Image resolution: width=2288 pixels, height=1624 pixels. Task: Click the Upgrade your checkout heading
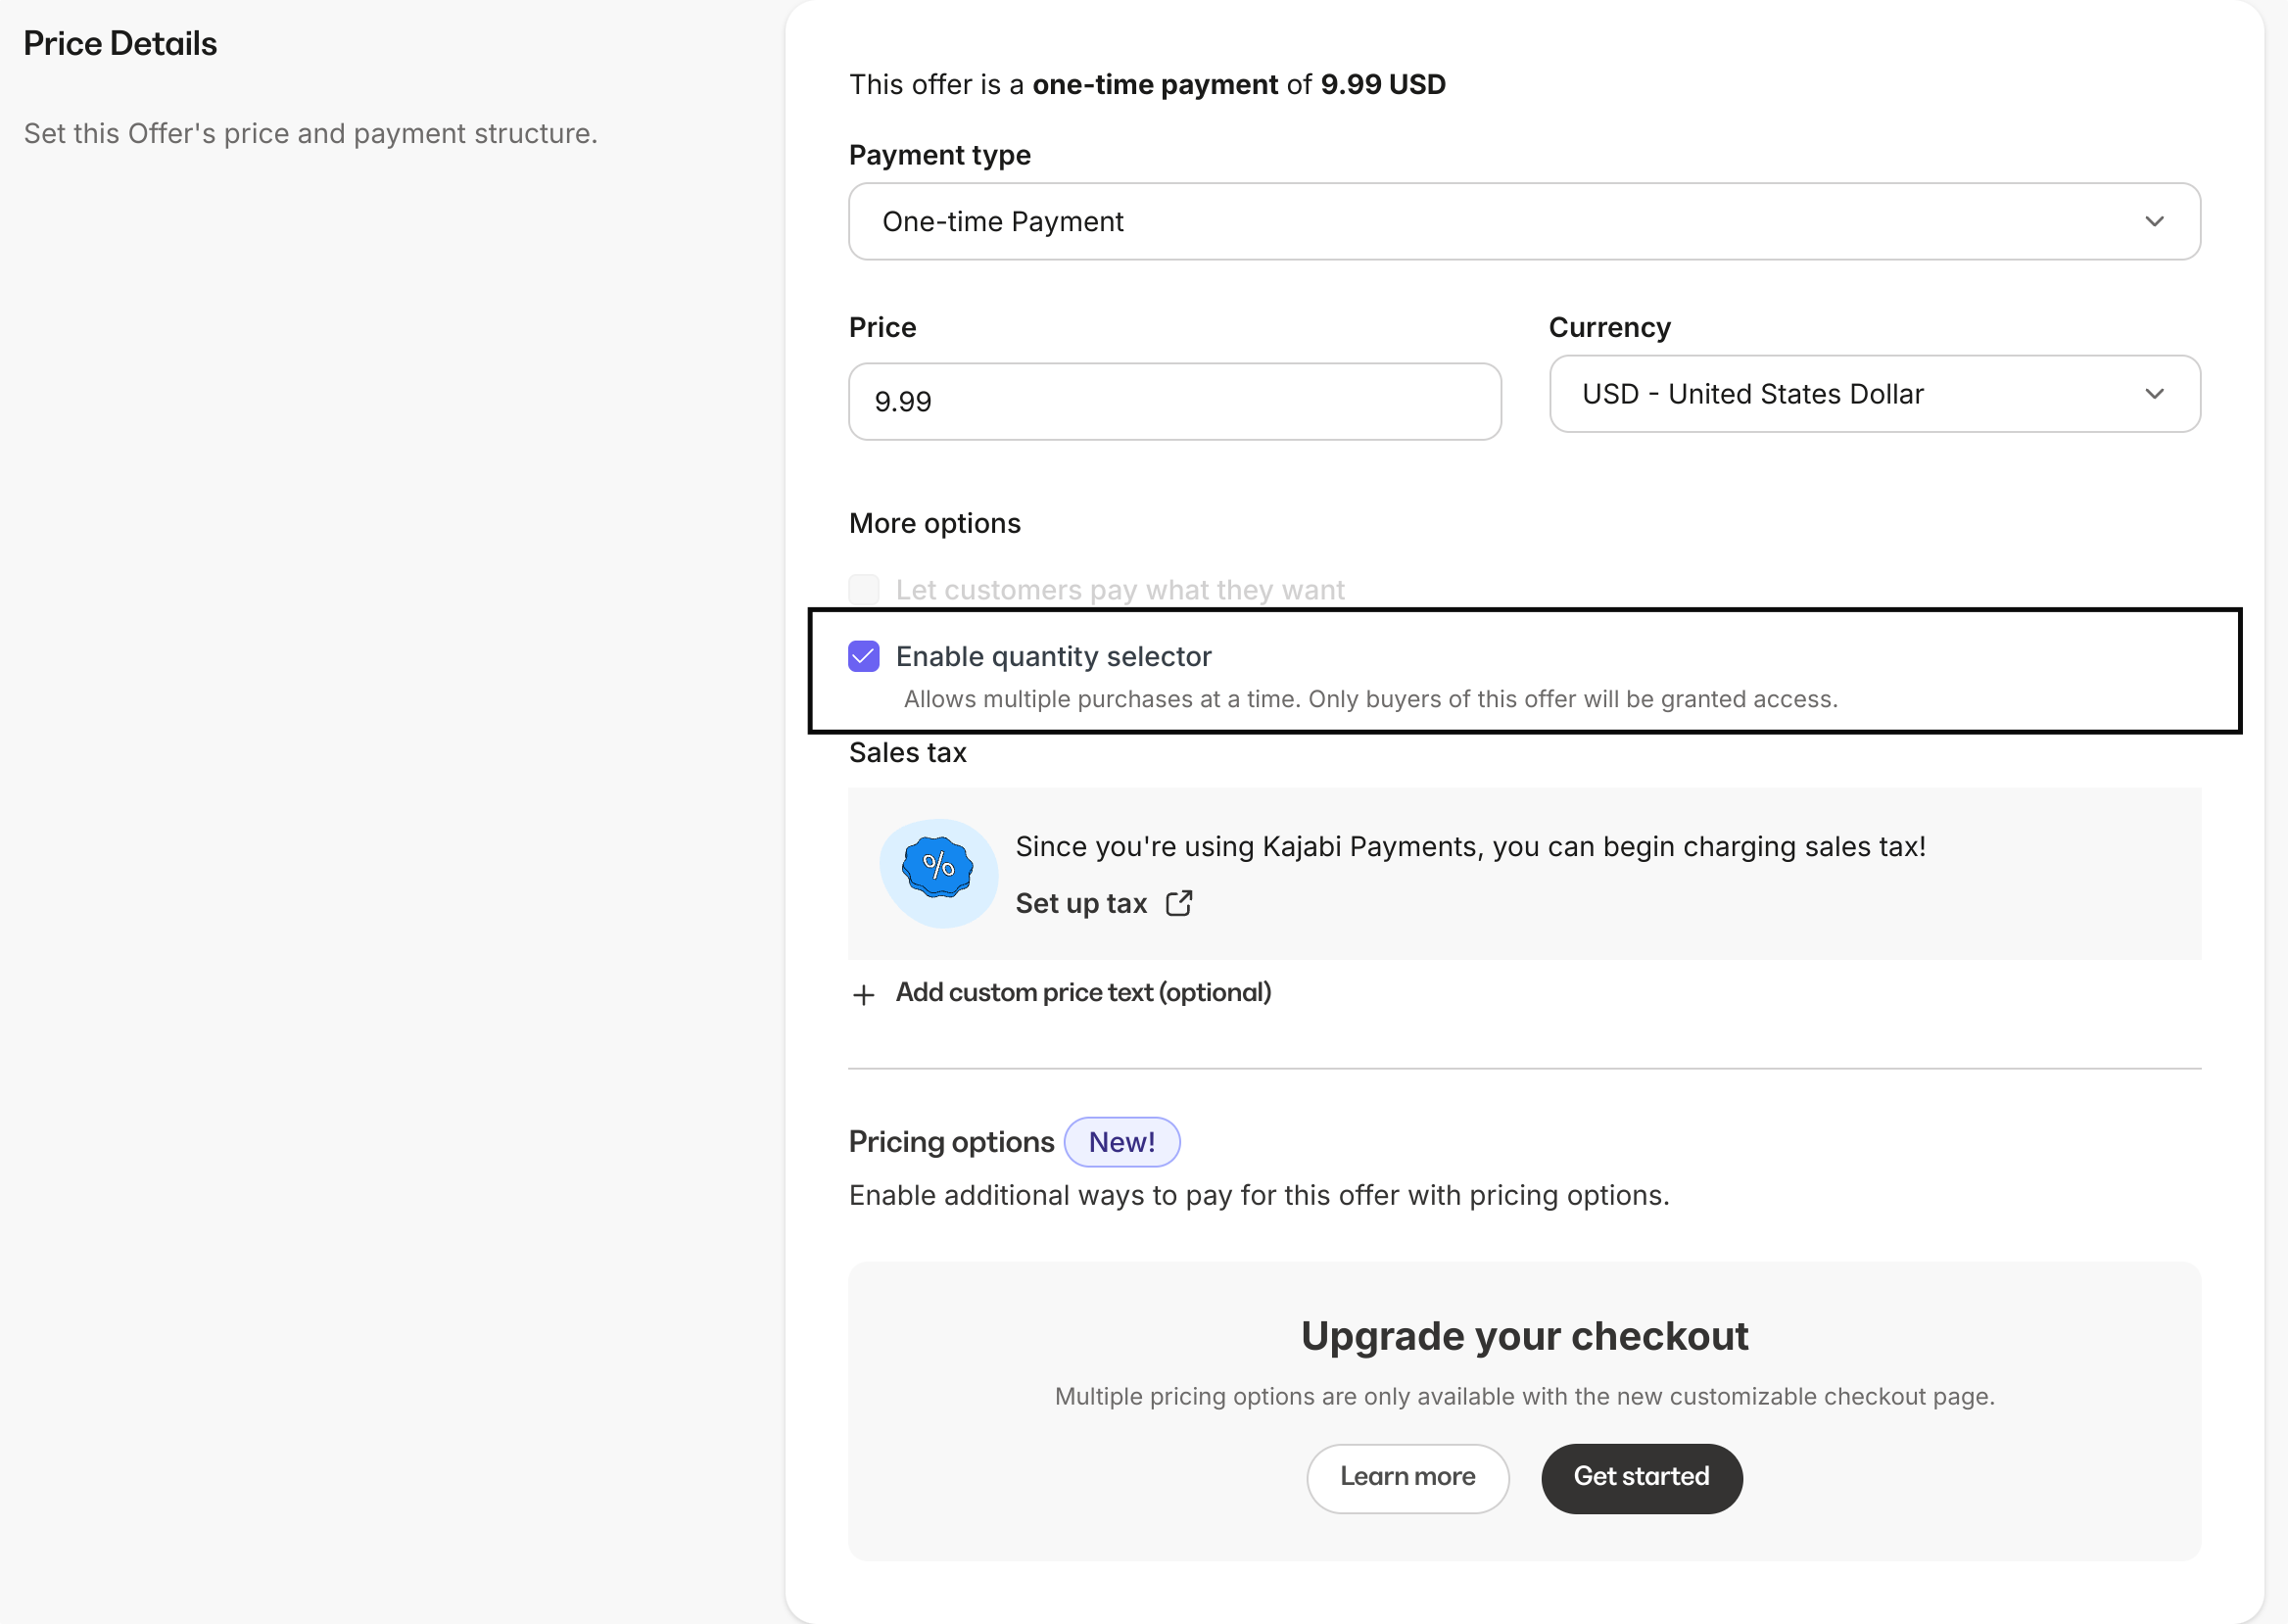1524,1336
